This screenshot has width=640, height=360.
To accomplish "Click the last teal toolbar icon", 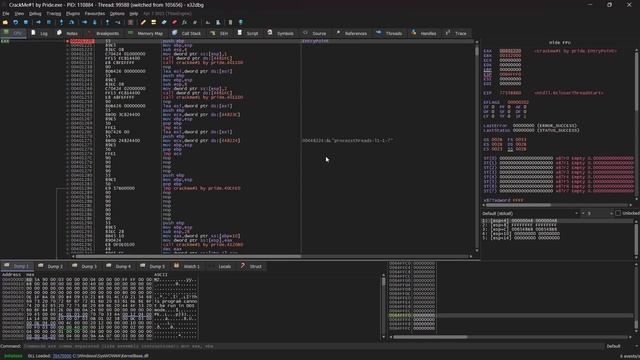I will 241,22.
